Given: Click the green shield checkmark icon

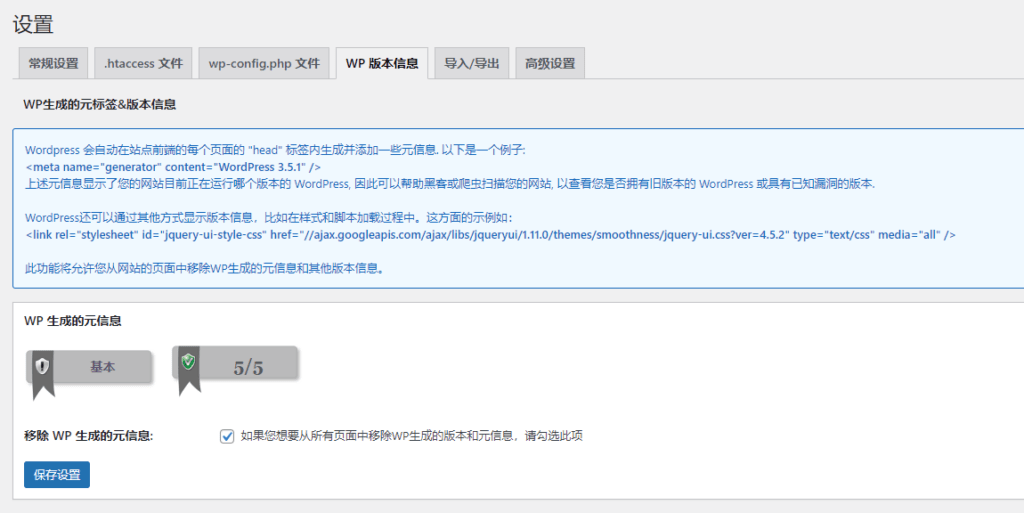Looking at the screenshot, I should [x=188, y=362].
